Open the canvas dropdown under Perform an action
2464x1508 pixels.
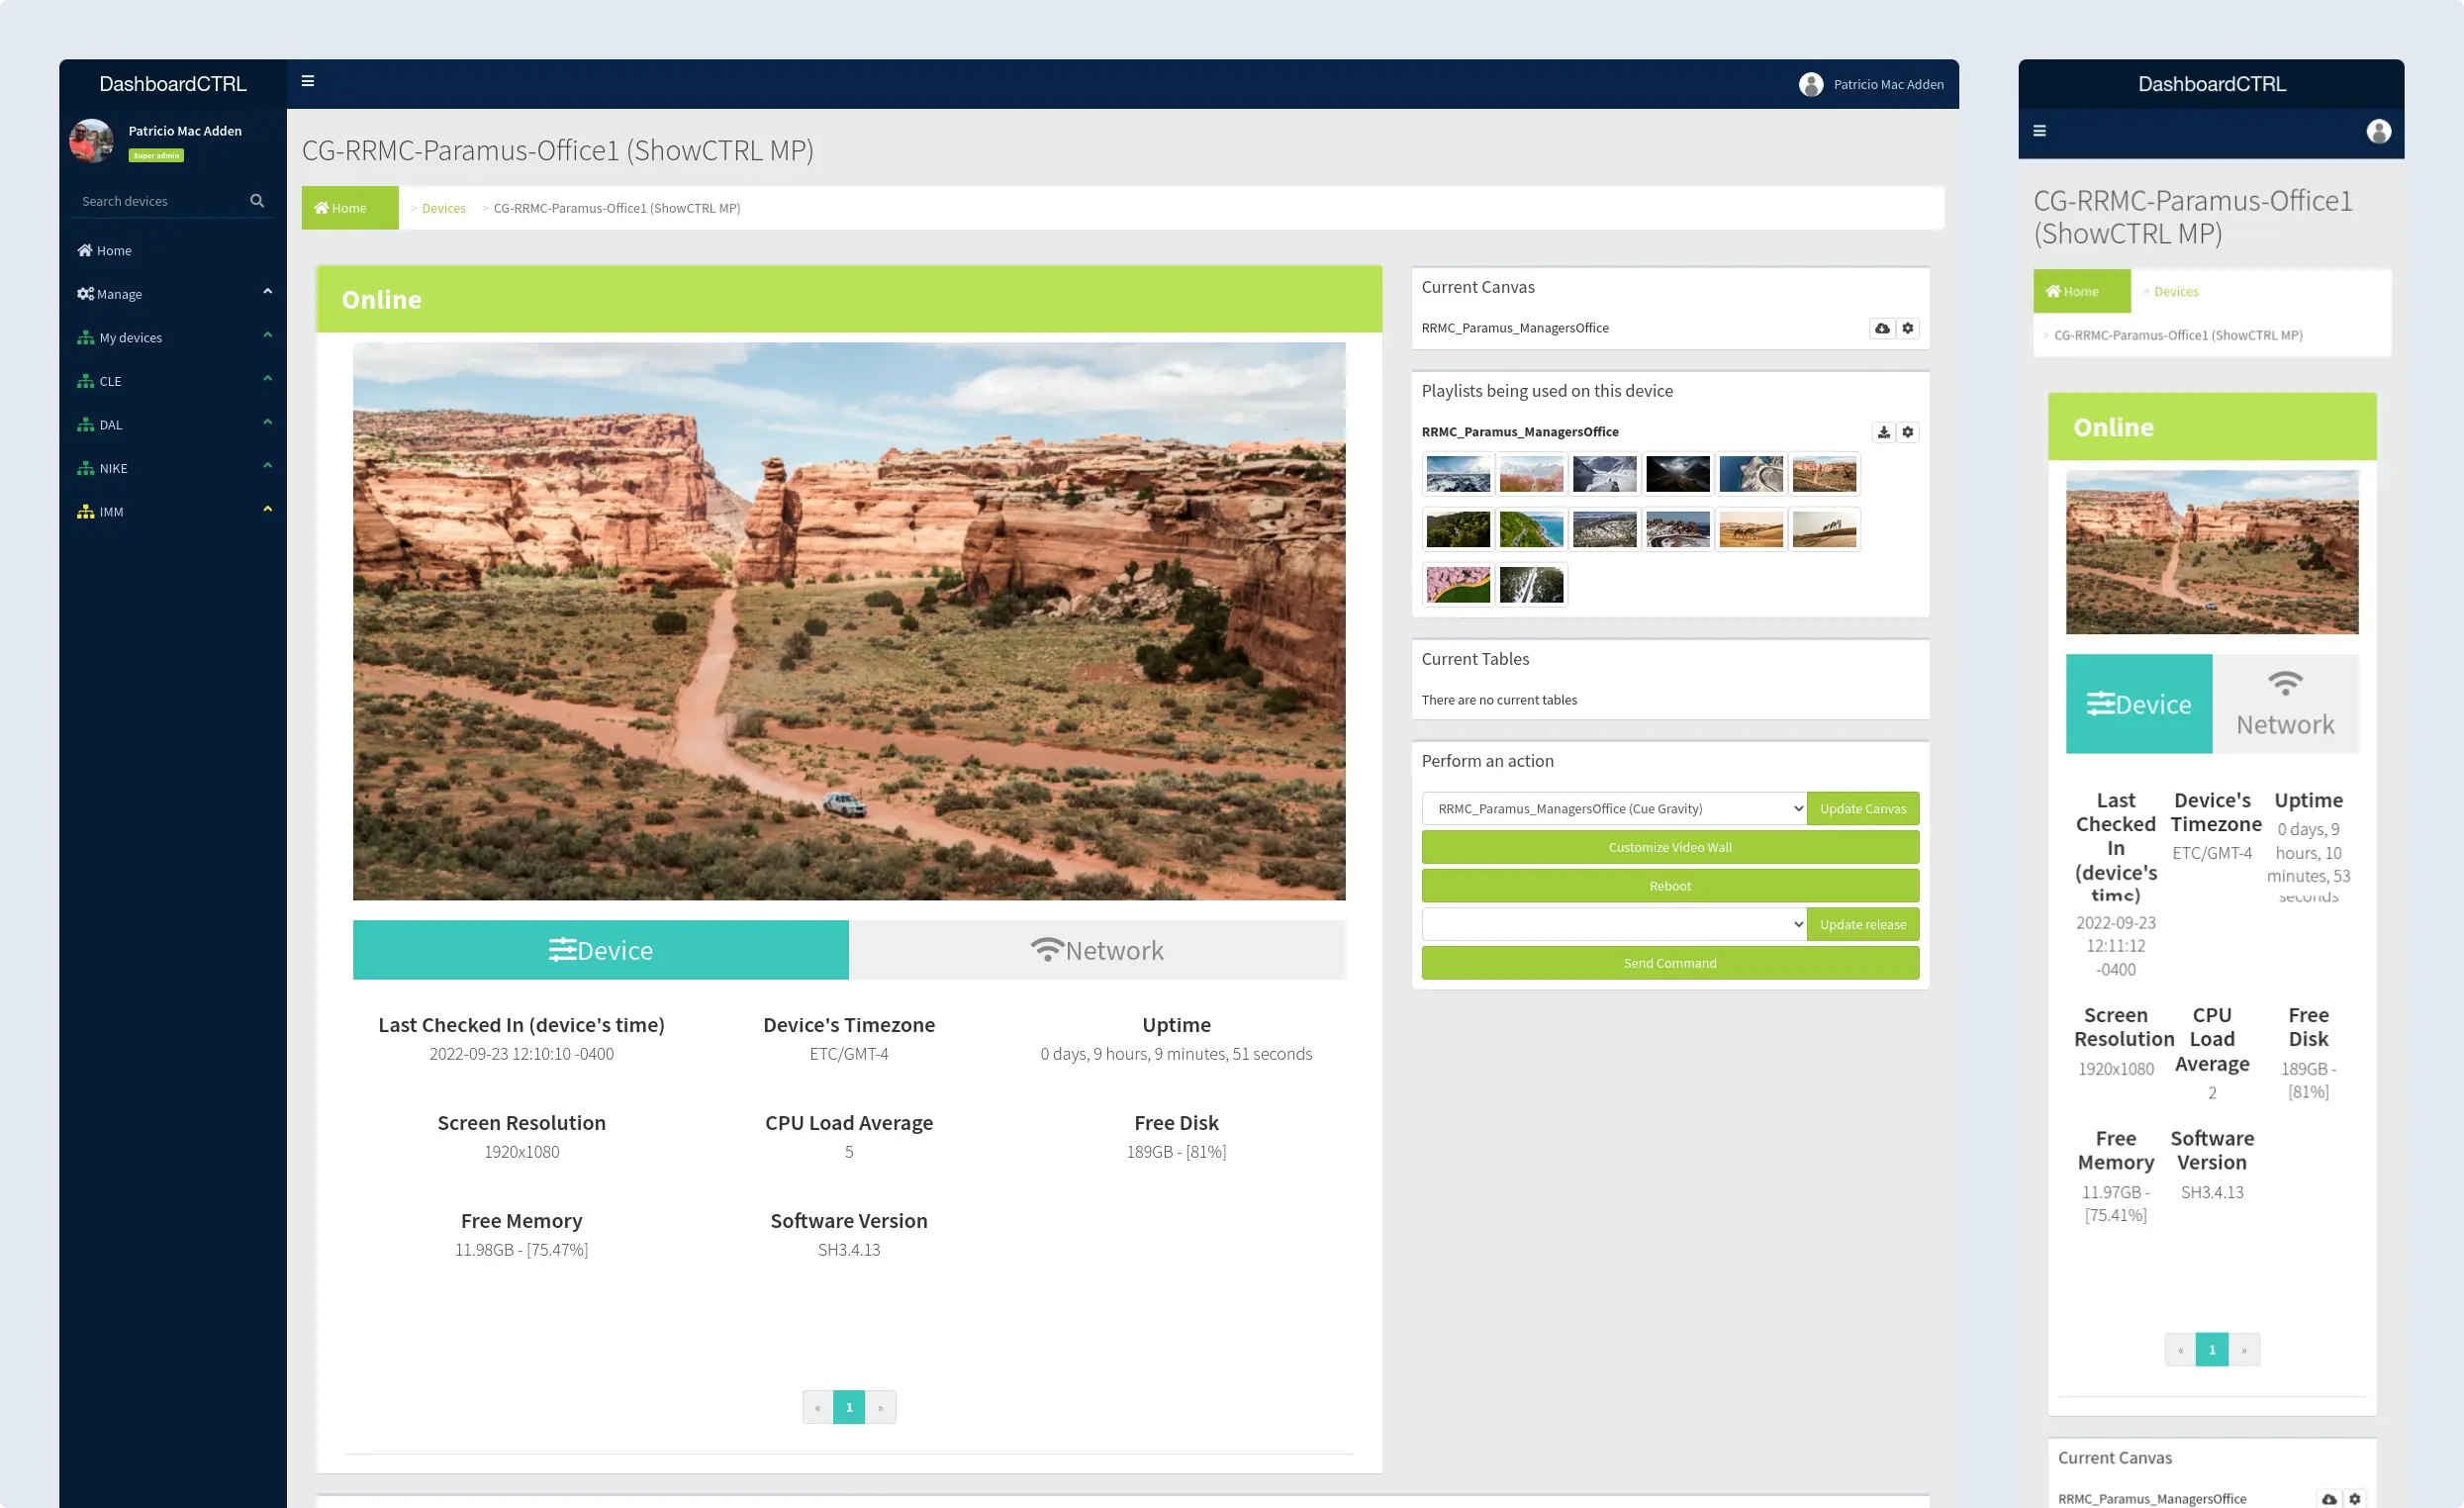[x=1614, y=808]
